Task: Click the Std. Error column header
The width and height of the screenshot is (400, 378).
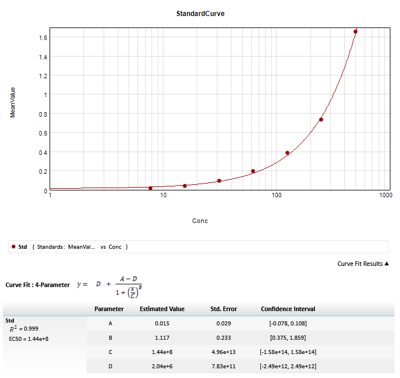Action: click(x=224, y=309)
